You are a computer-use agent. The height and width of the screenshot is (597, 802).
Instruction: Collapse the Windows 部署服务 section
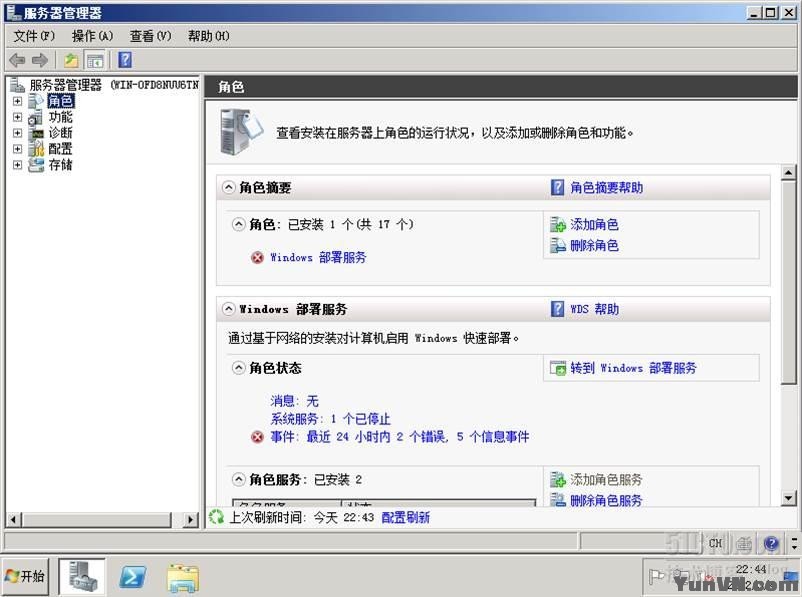pos(229,309)
